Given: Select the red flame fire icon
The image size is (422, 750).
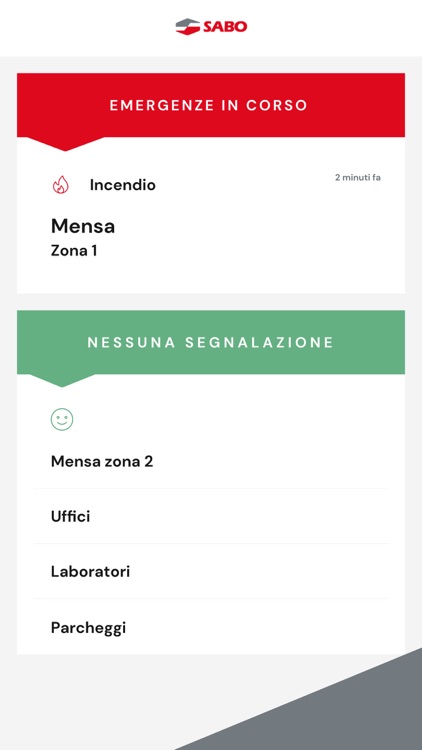Looking at the screenshot, I should [x=61, y=185].
